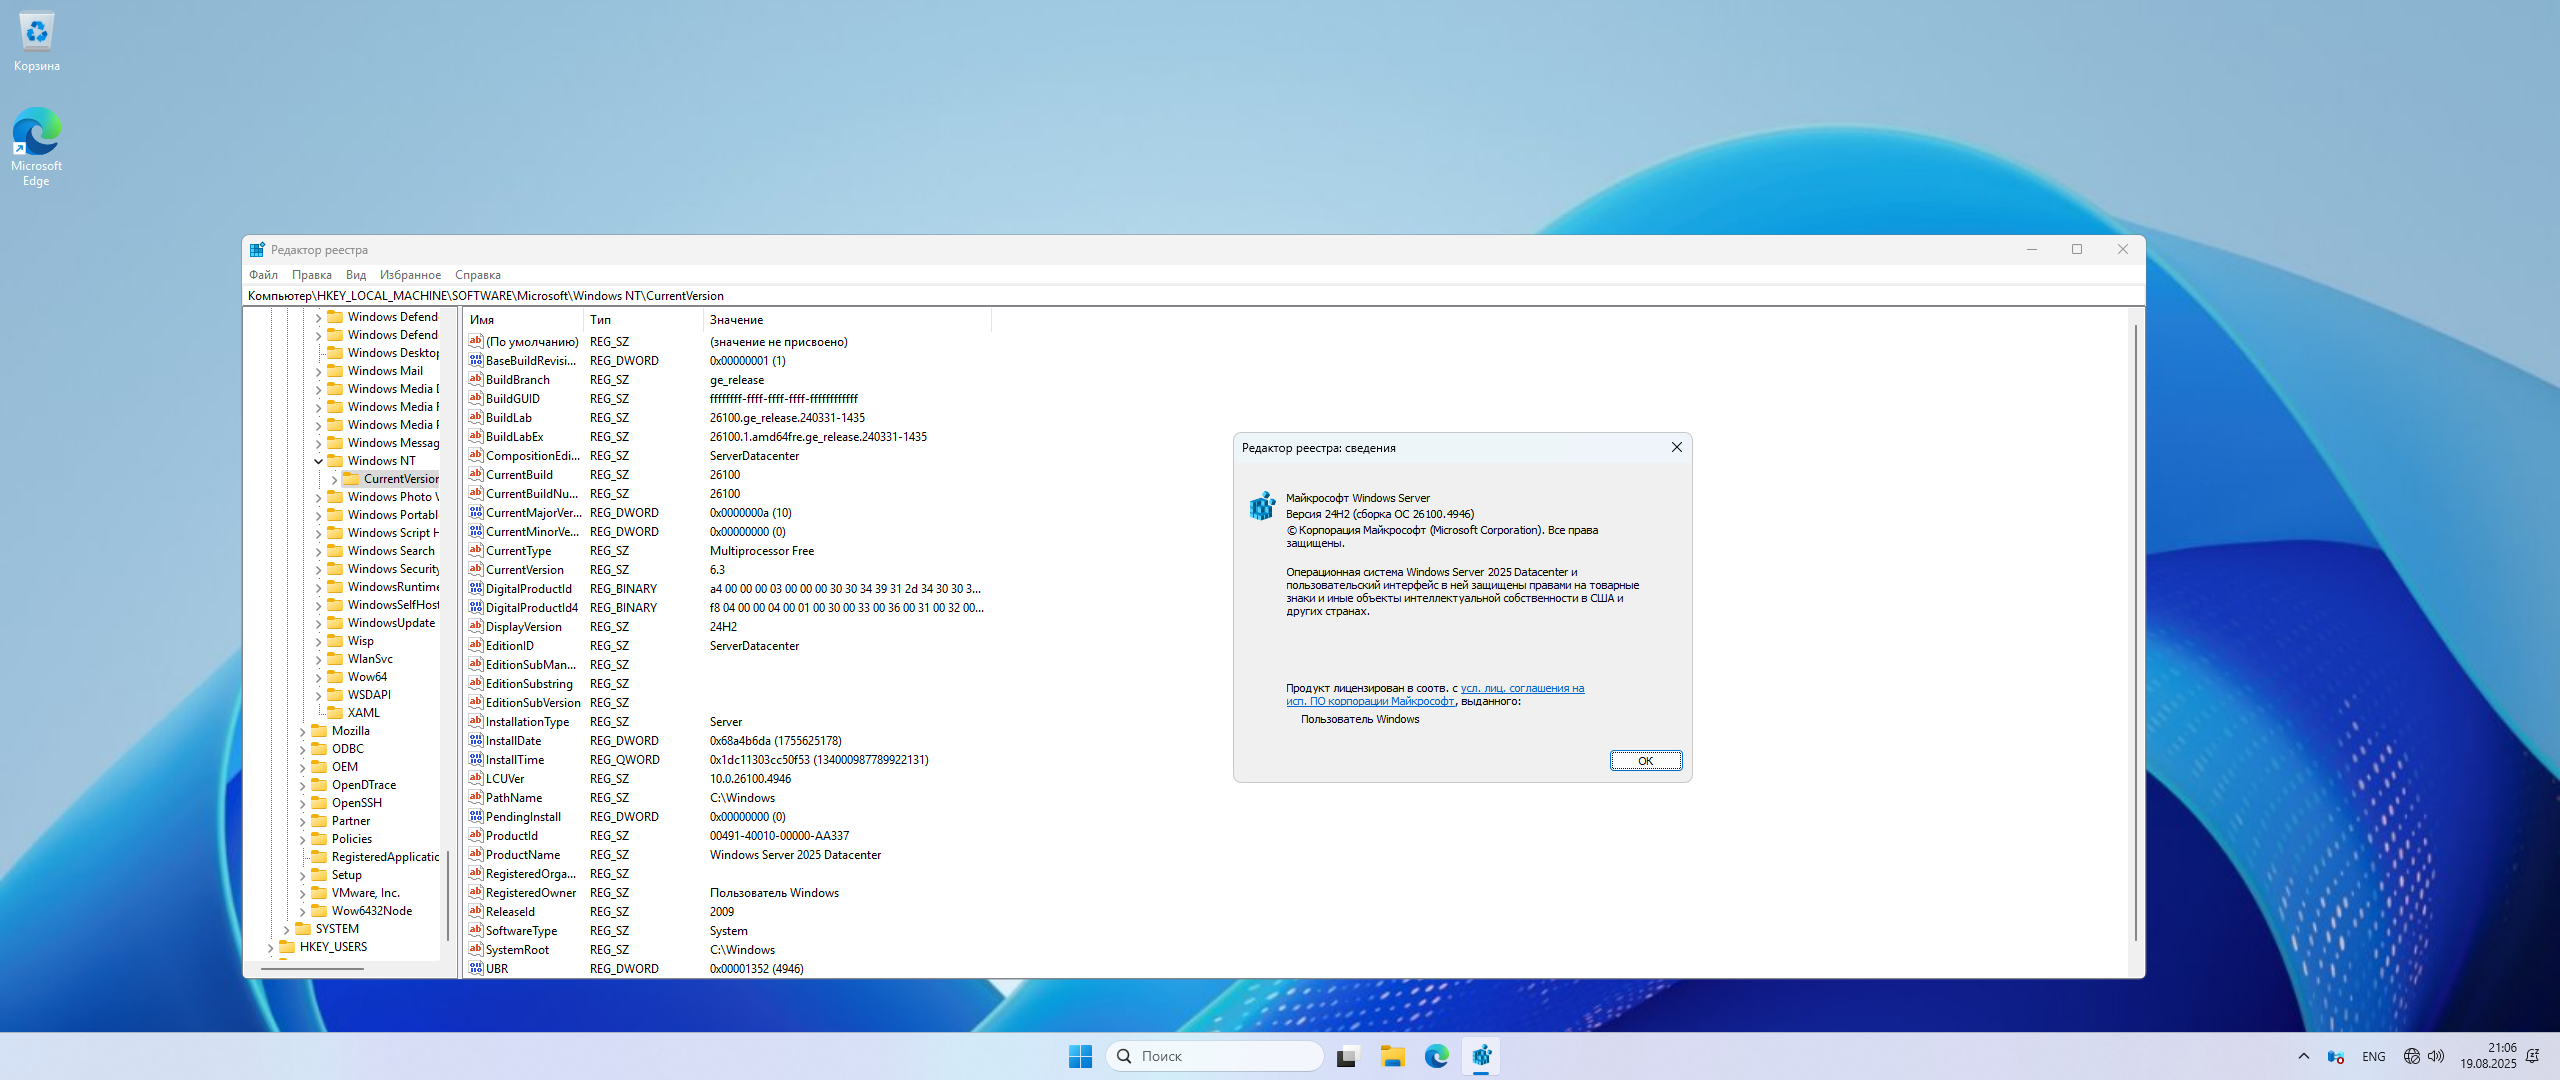Click the Mozilla folder icon
The width and height of the screenshot is (2560, 1080).
point(319,730)
